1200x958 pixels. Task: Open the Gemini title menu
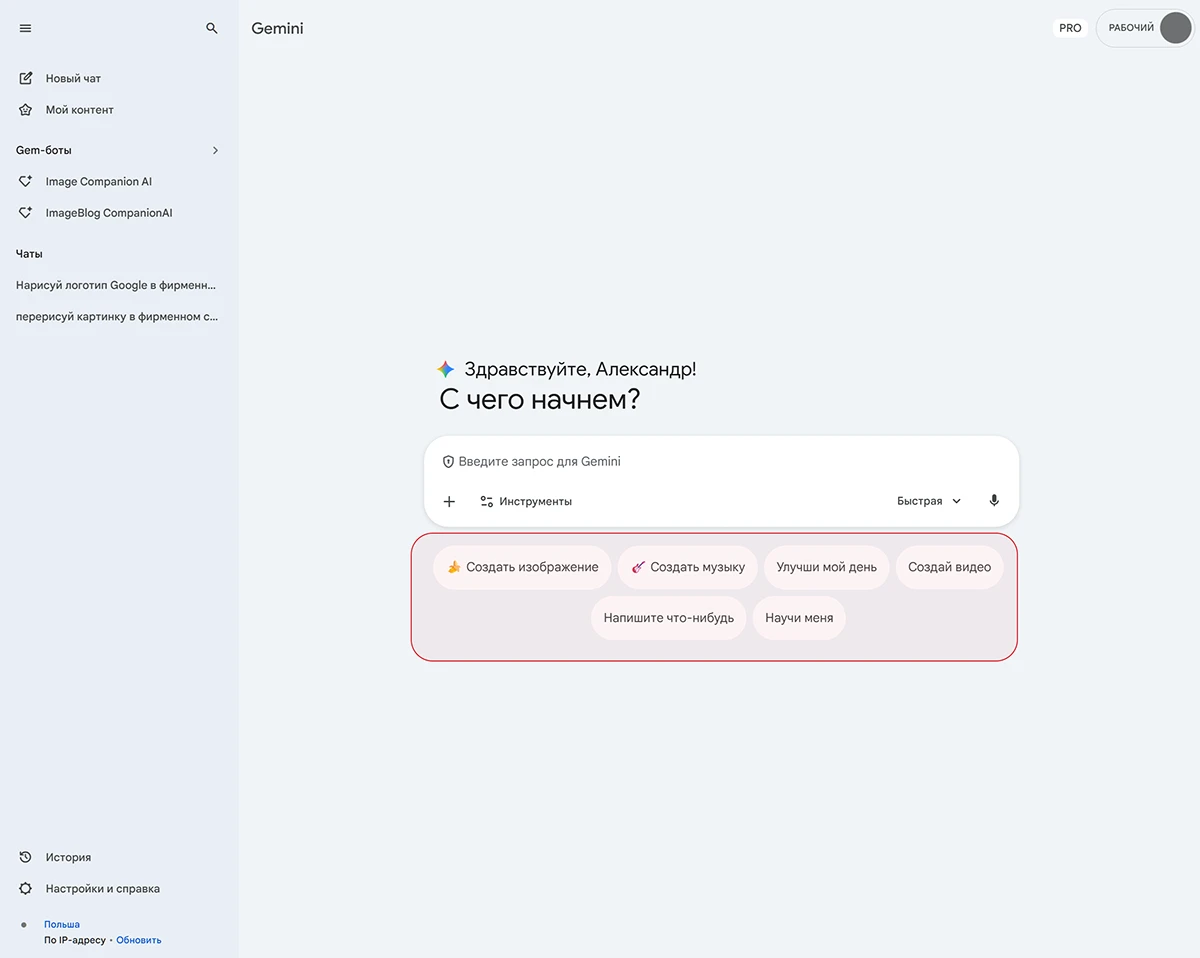277,29
